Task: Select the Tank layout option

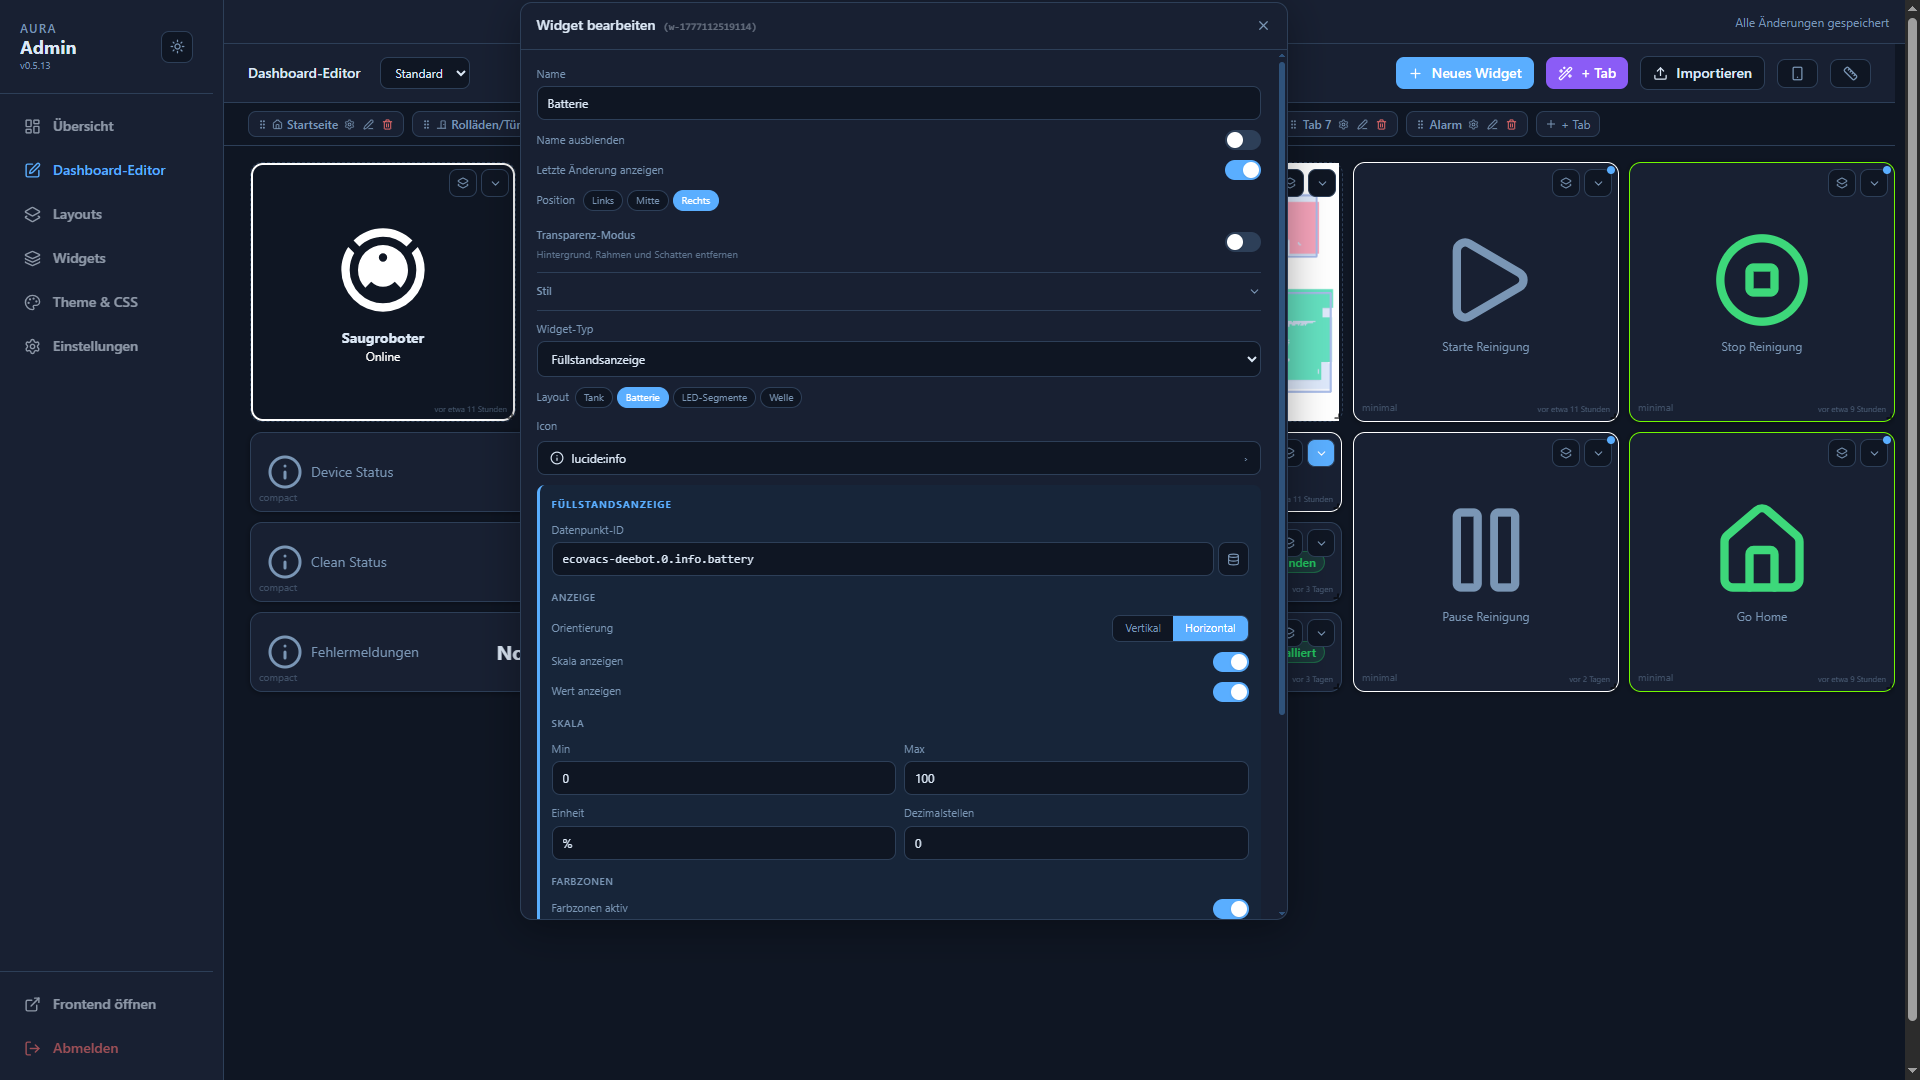Action: click(x=593, y=397)
